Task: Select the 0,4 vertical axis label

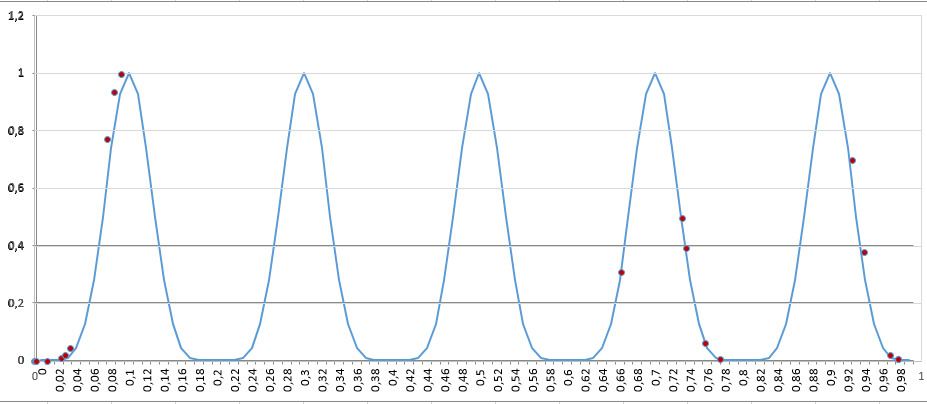Action: click(16, 246)
